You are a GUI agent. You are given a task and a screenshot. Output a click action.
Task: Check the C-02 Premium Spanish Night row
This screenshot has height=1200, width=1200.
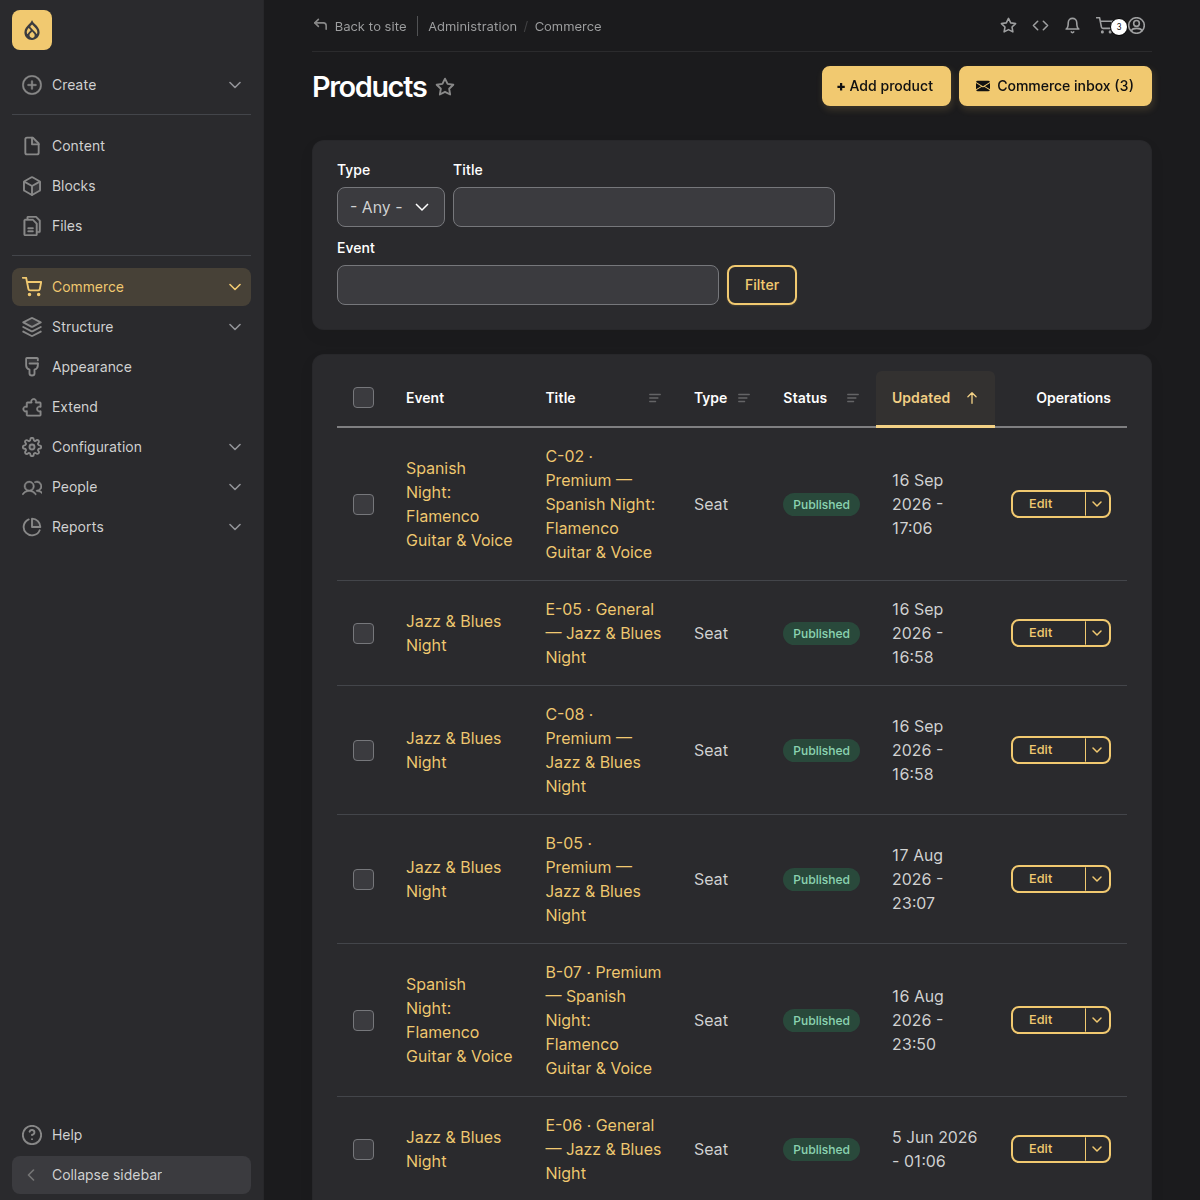point(364,505)
